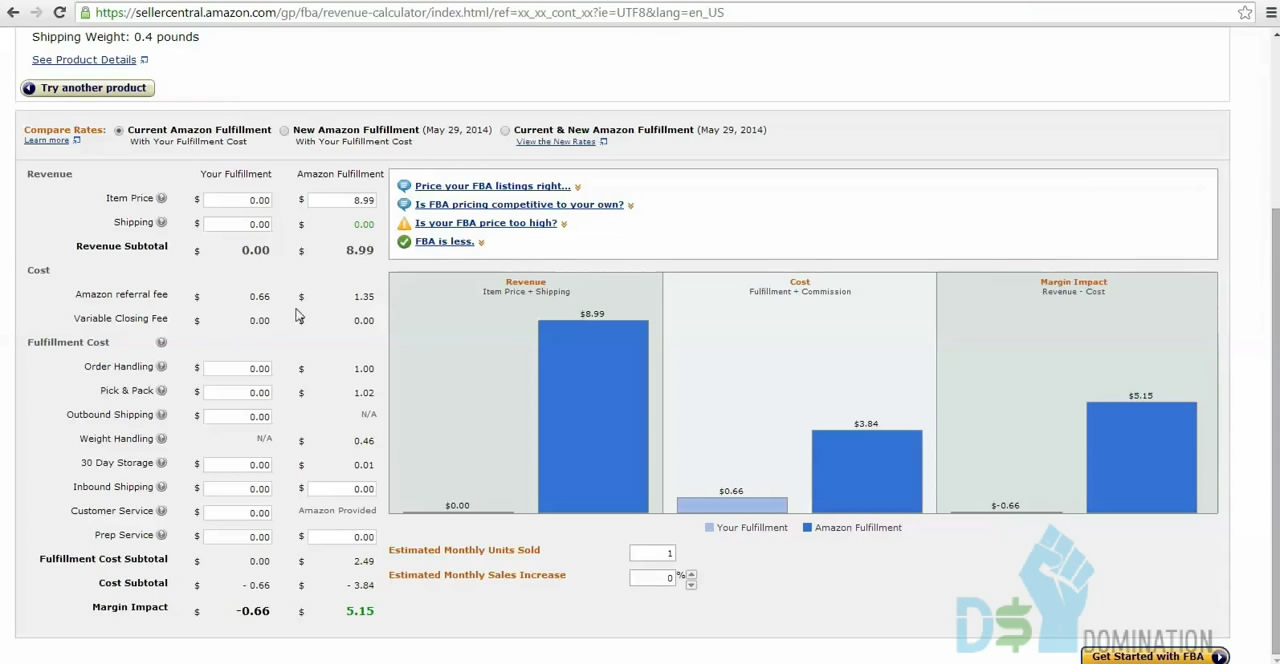This screenshot has height=664, width=1280.
Task: Show help for Pick & Pack
Action: pos(162,391)
